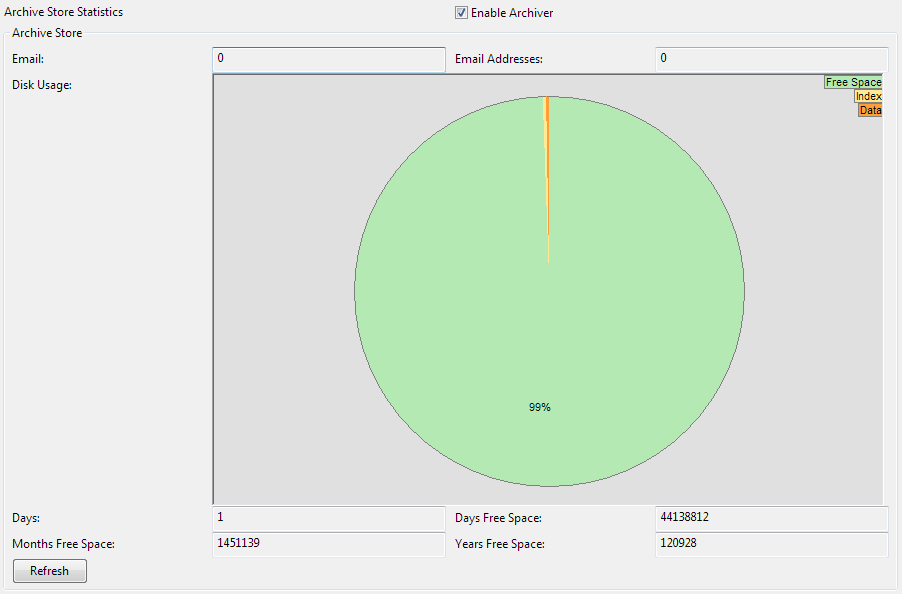This screenshot has width=902, height=594.
Task: Toggle the Enable Archiver checkbox
Action: (x=461, y=13)
